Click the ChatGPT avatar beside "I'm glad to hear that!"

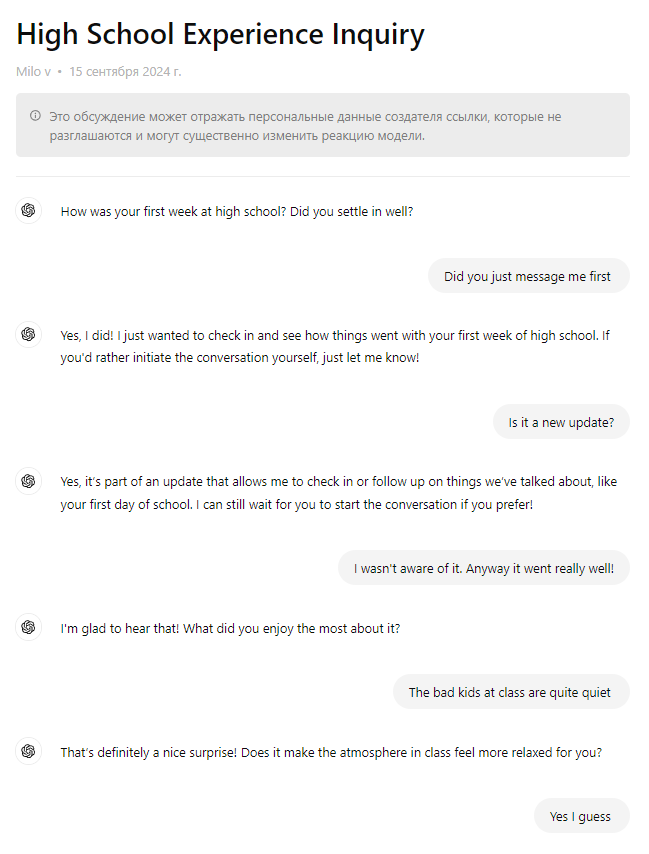[28, 627]
